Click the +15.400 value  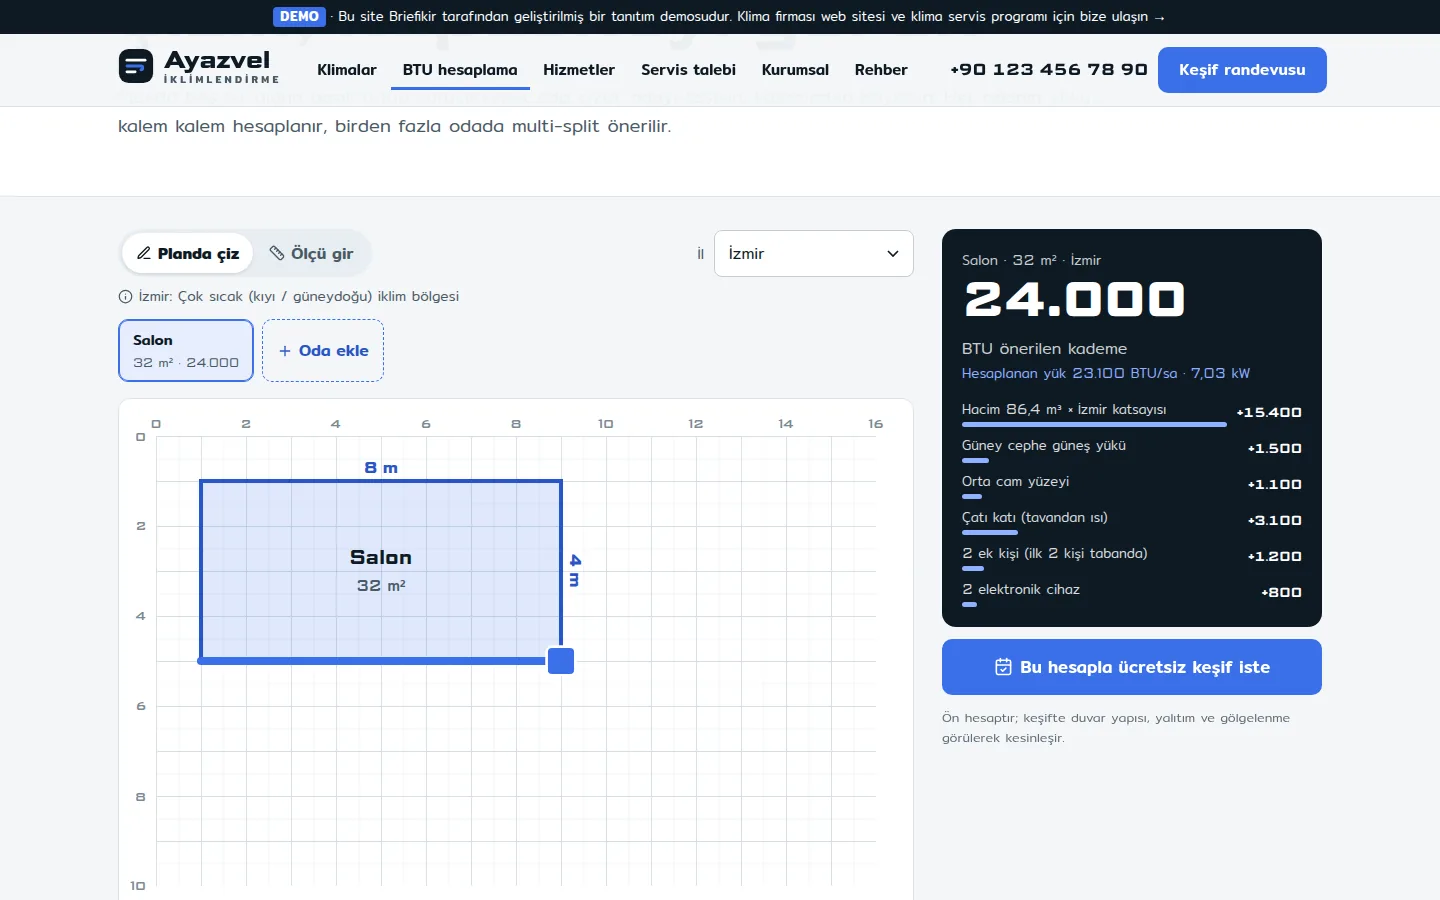point(1269,412)
